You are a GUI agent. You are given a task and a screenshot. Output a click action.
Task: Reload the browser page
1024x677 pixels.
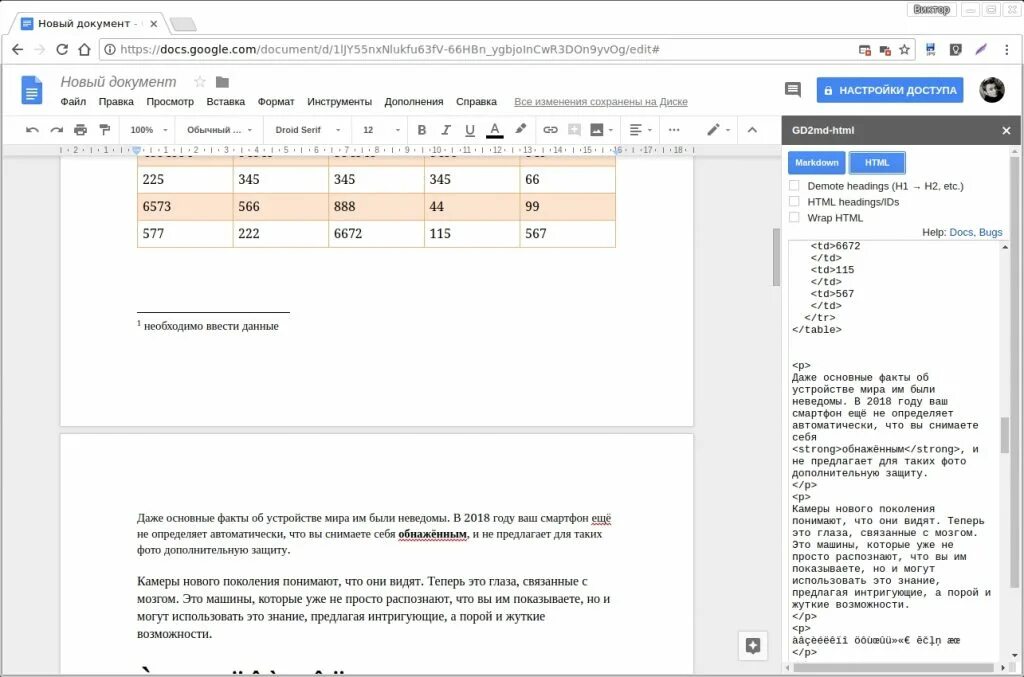62,50
